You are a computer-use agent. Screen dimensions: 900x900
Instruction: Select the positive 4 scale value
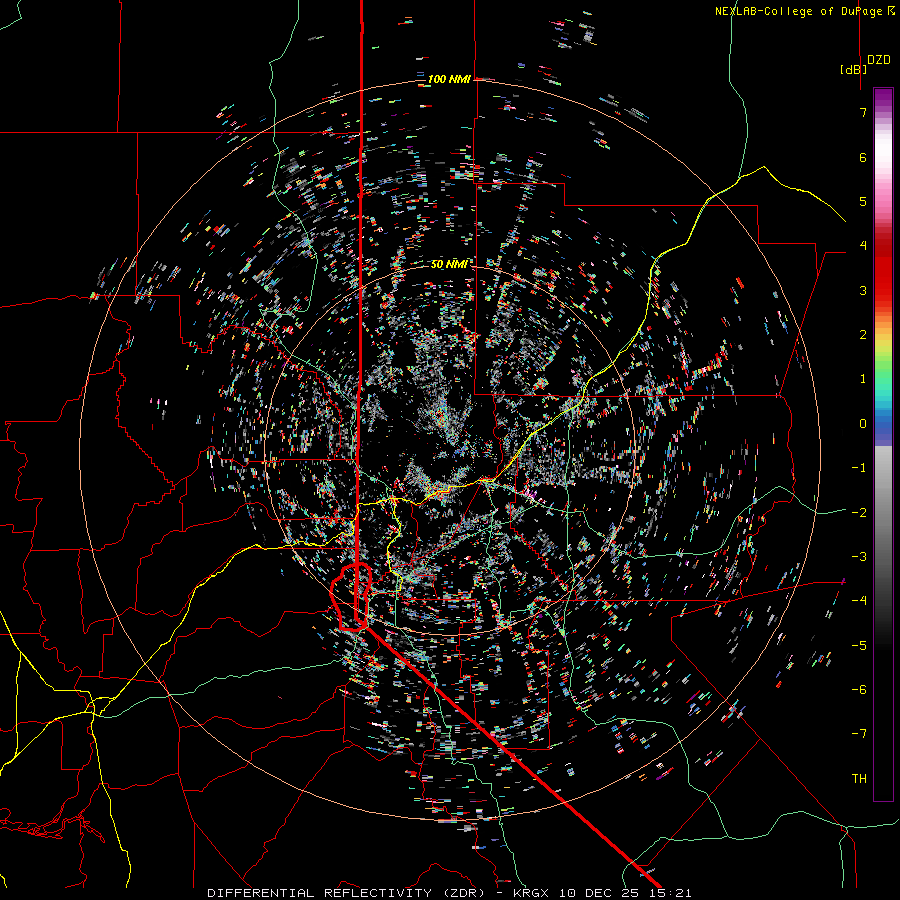tap(863, 246)
